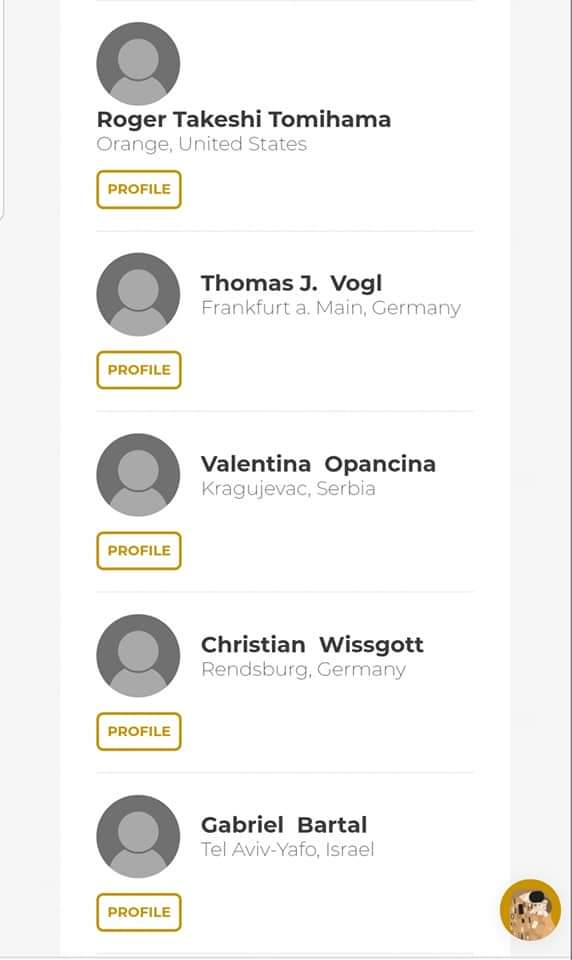Click location text Frankfurt a. Main, Germany
The width and height of the screenshot is (572, 960).
pos(331,307)
